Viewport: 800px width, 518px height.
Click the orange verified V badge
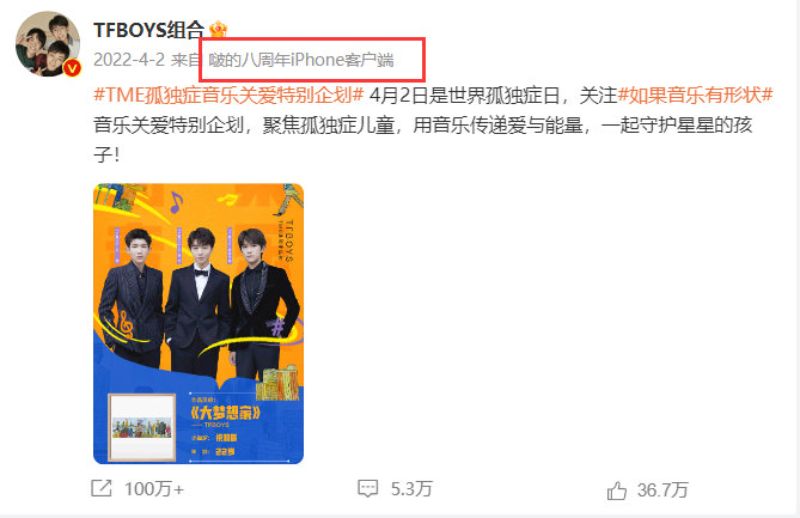[72, 67]
